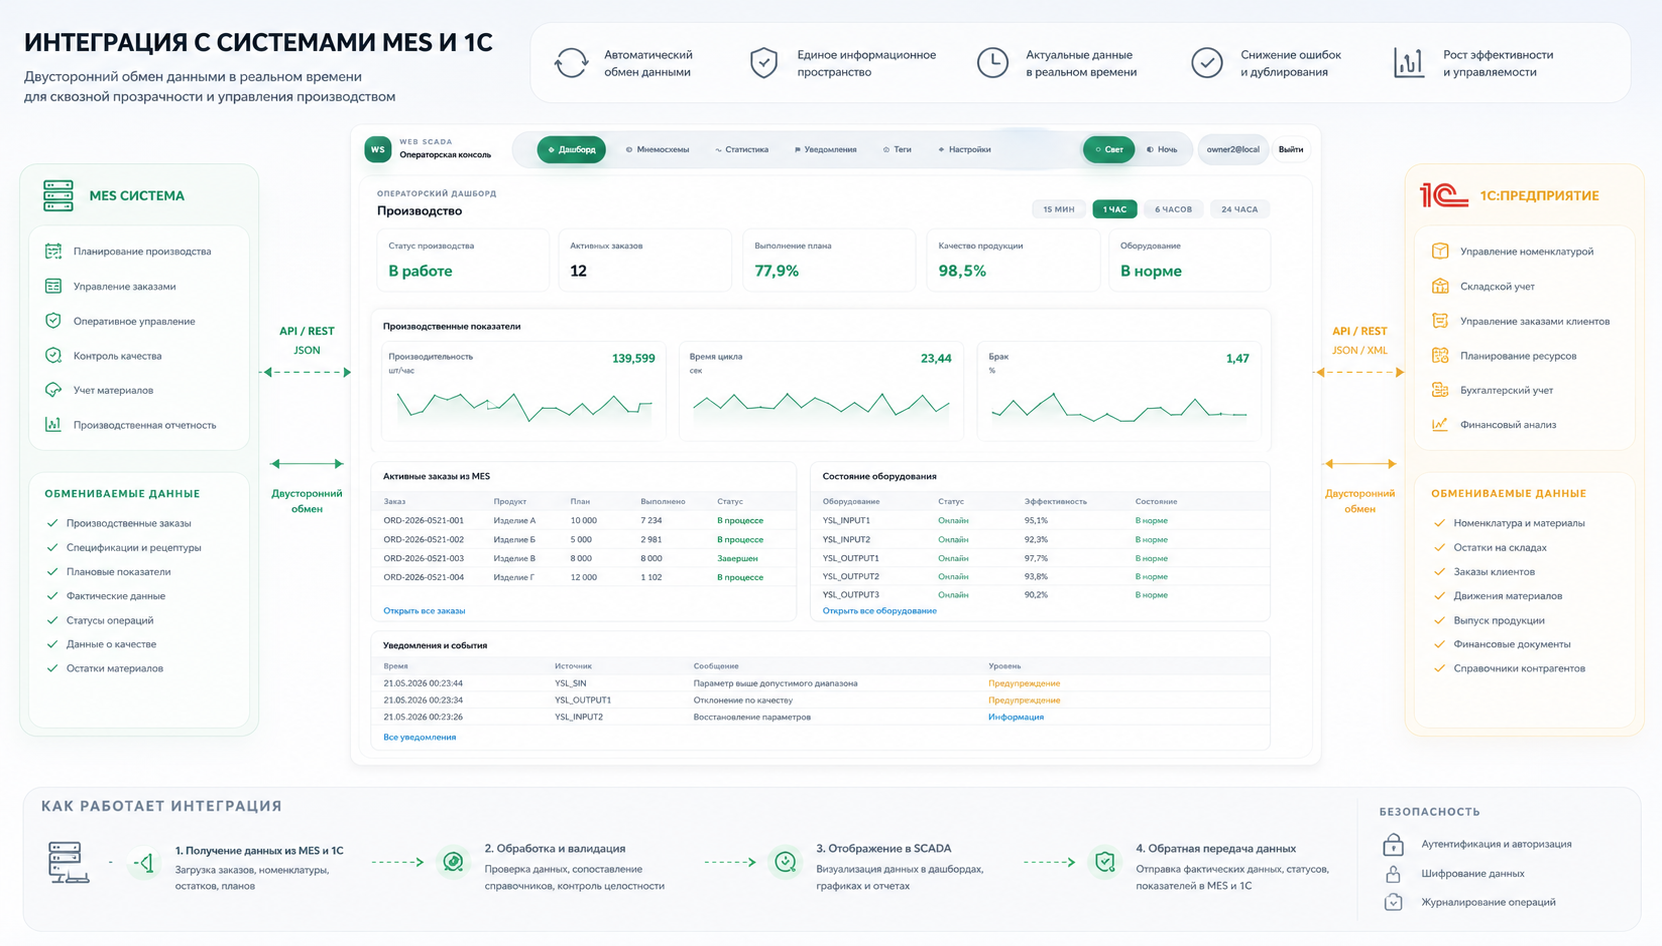
Task: Click the chart icon beside Производственная отчетность
Action: pyautogui.click(x=53, y=425)
